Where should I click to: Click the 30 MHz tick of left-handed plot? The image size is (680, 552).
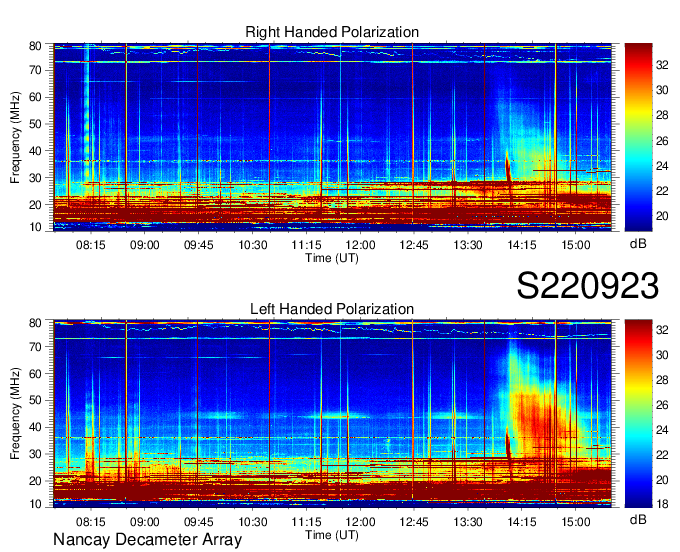[x=35, y=454]
